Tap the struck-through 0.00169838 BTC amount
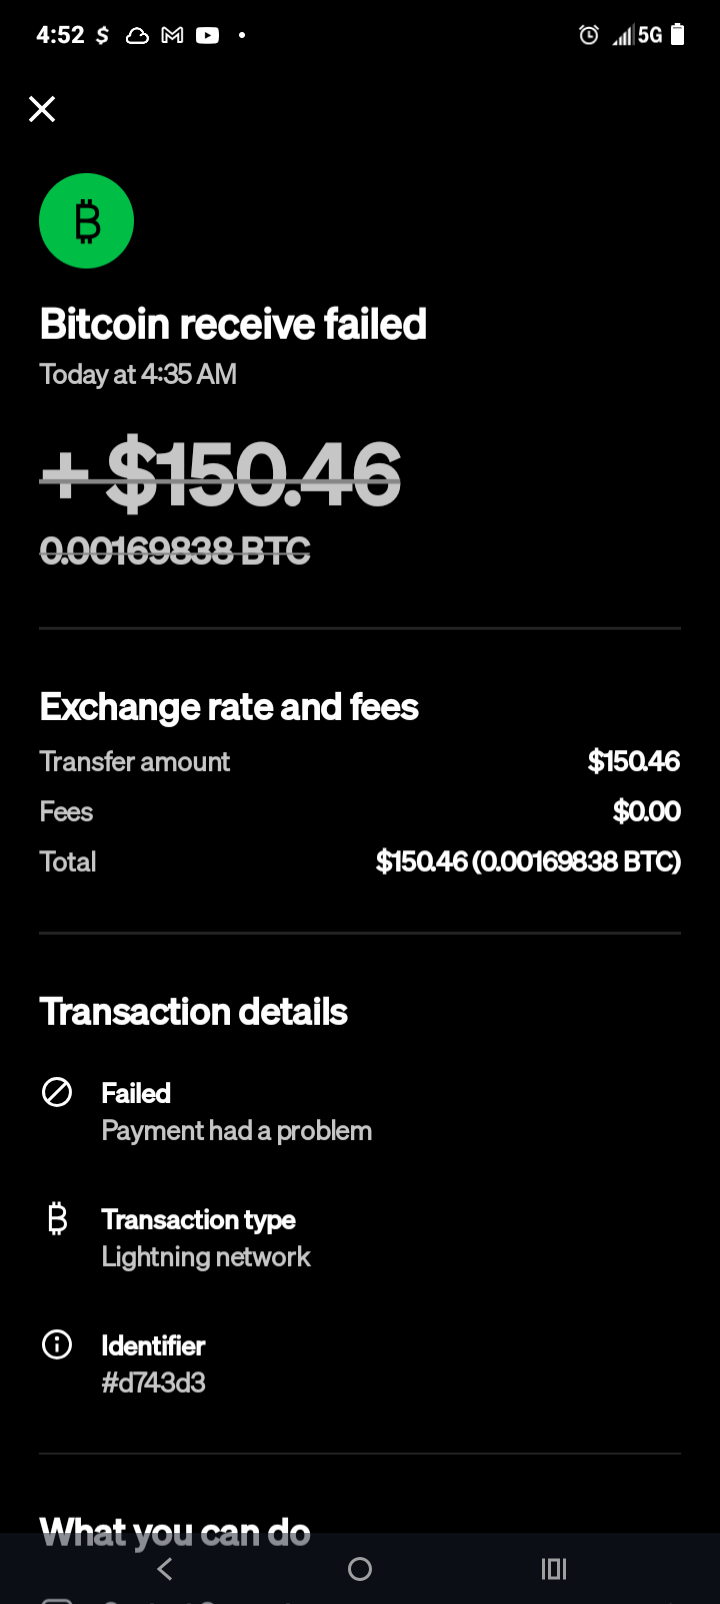 click(175, 551)
